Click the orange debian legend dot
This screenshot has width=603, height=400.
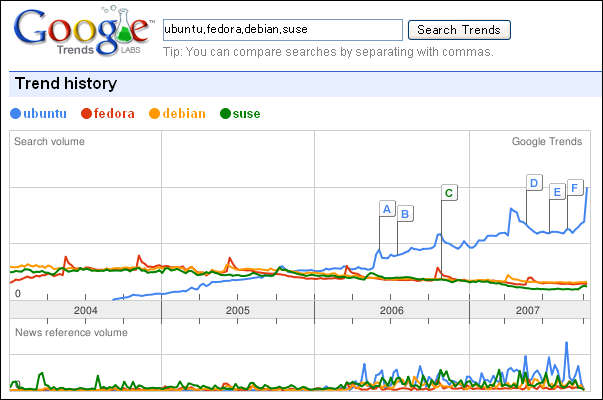[x=154, y=114]
